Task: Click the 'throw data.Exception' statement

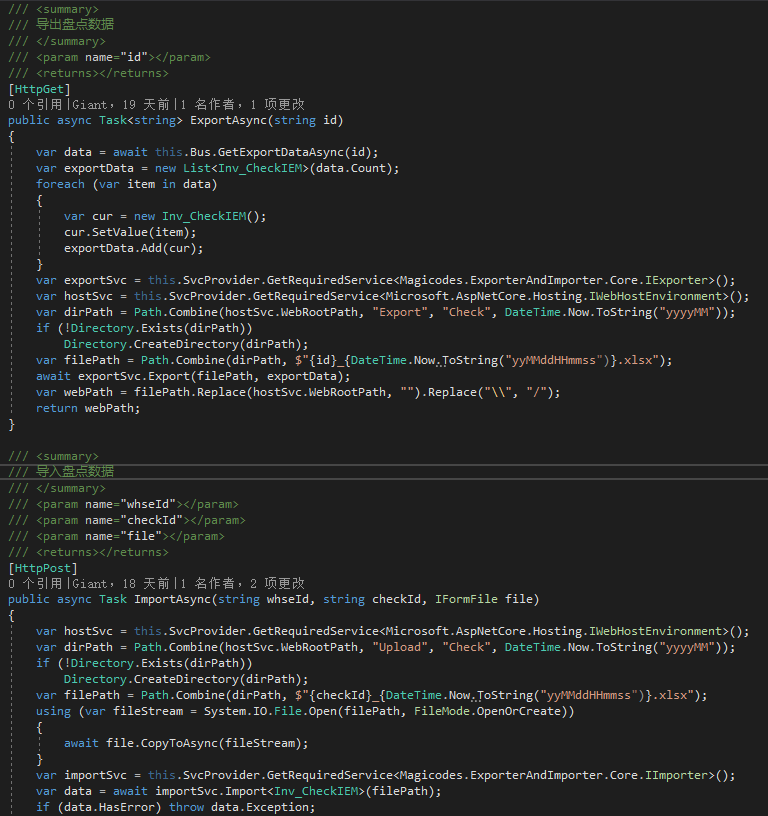Action: point(242,807)
